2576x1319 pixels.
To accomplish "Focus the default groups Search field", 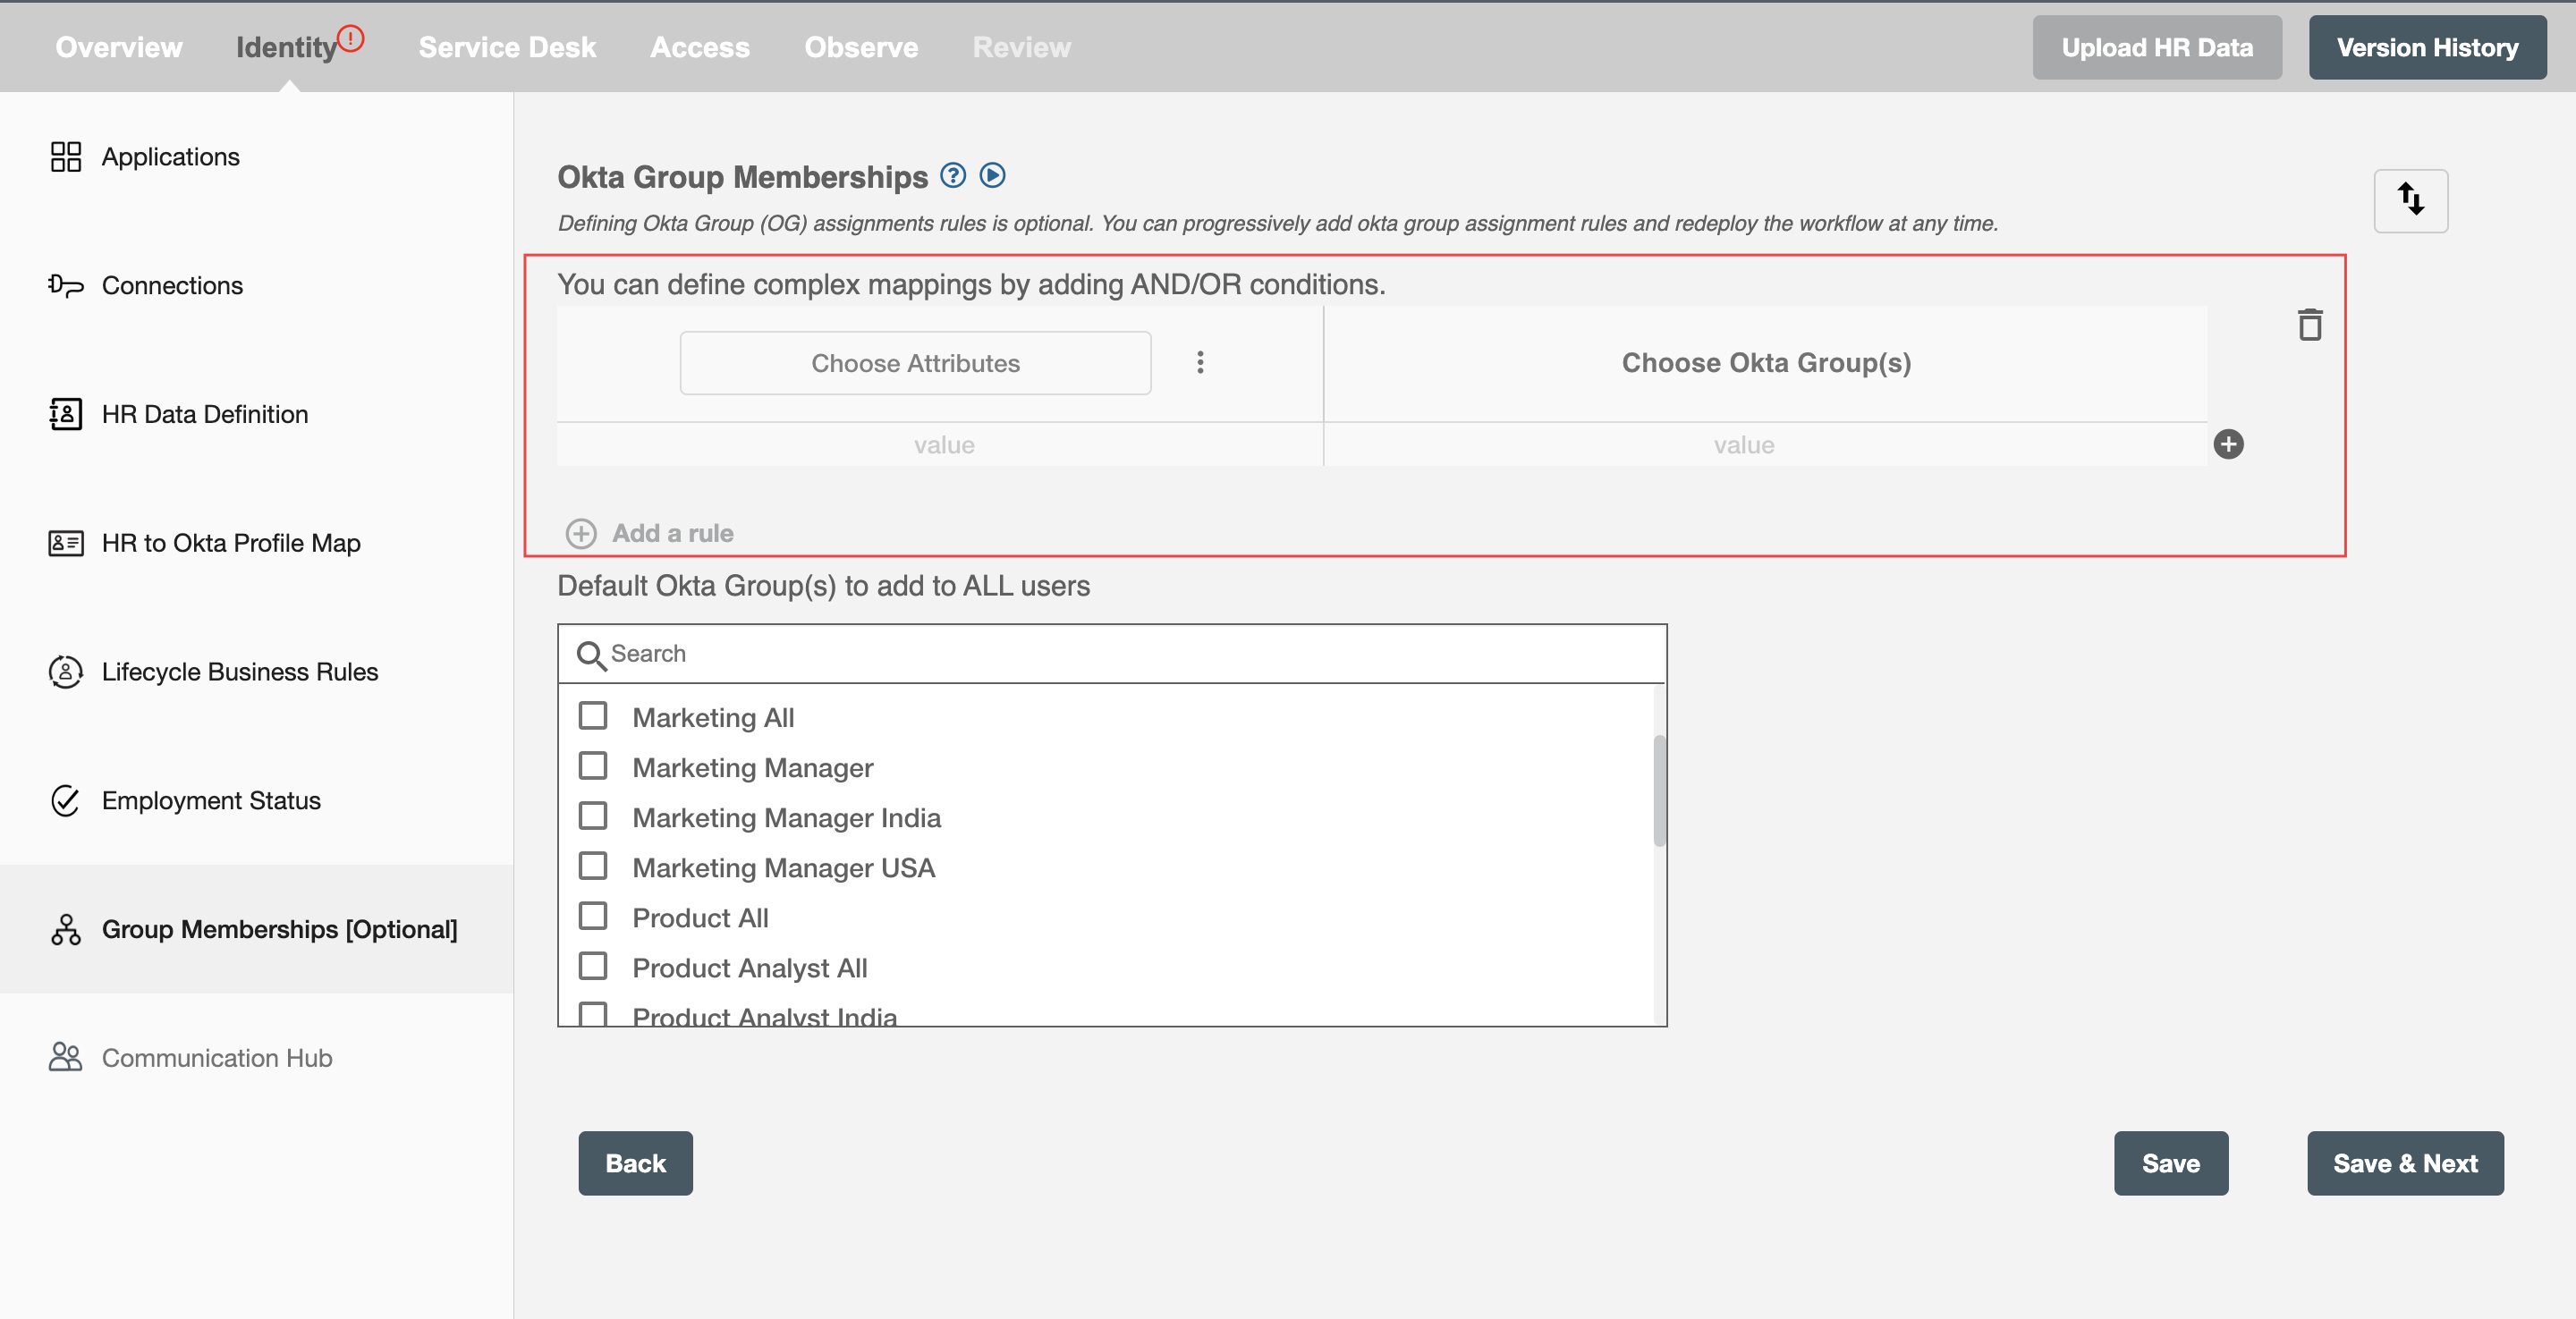I will click(1112, 654).
